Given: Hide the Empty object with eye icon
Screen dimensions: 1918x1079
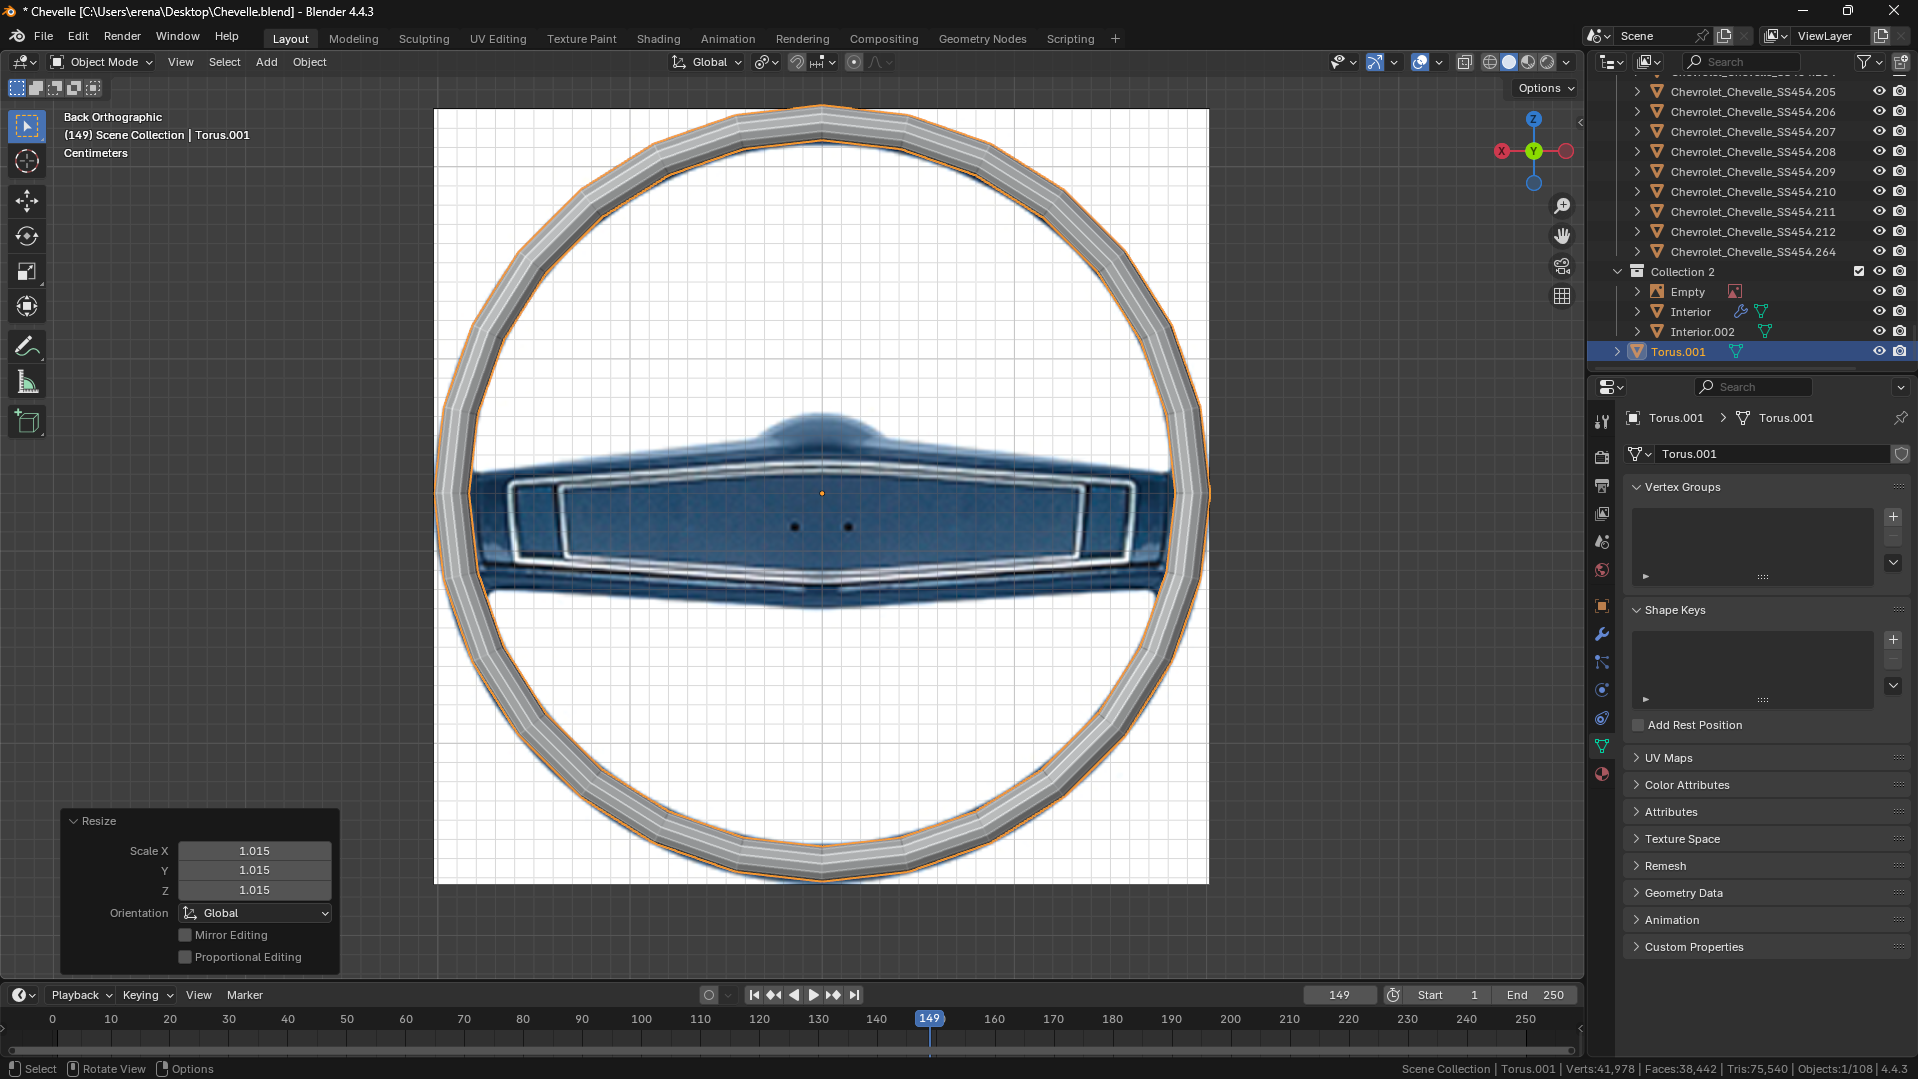Looking at the screenshot, I should click(1879, 291).
